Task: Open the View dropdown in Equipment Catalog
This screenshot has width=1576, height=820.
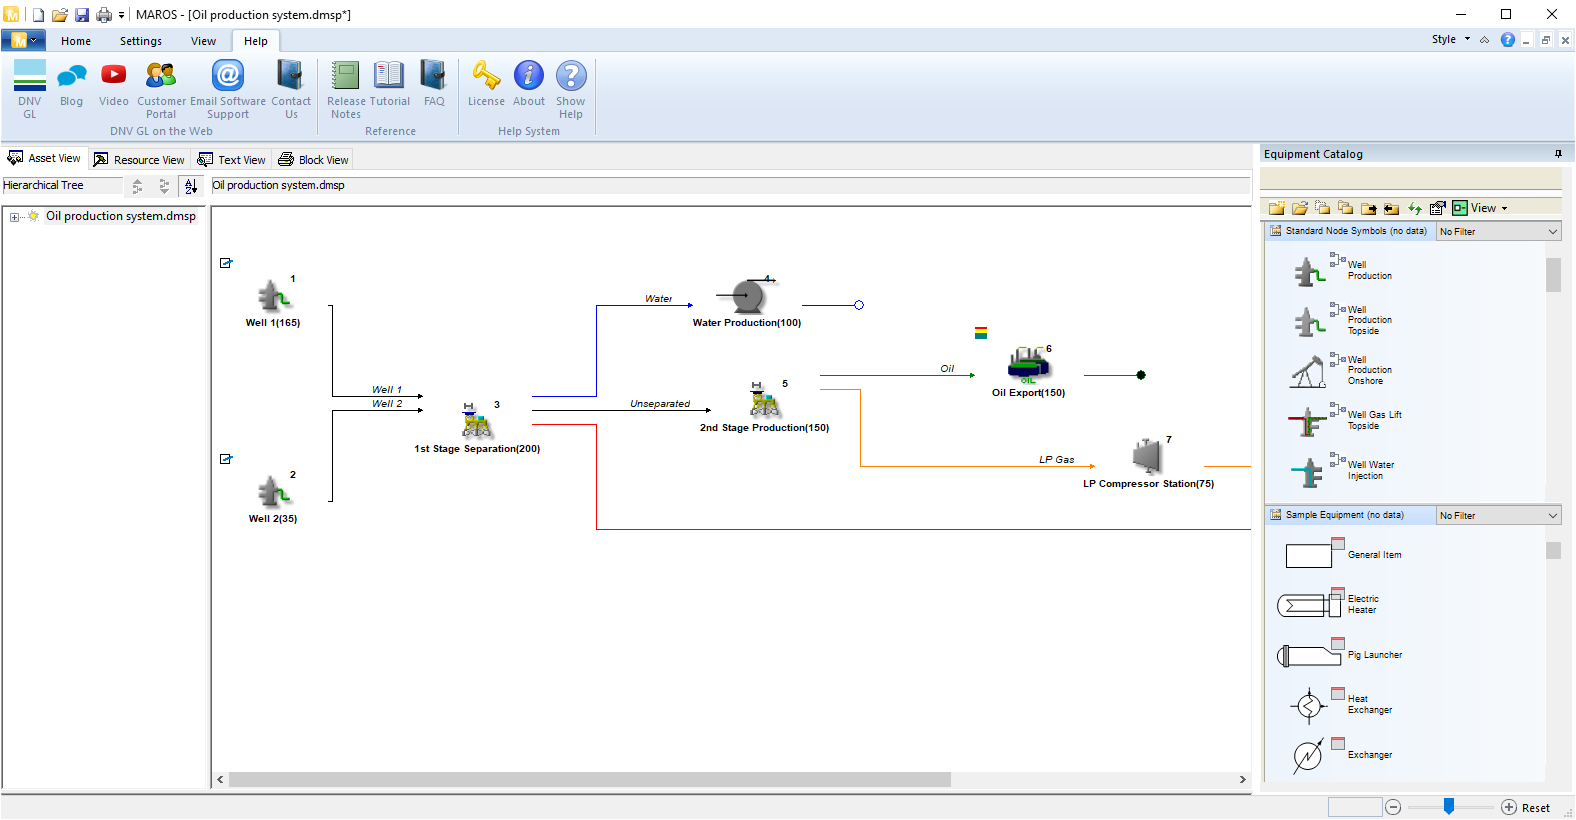Action: click(1480, 208)
